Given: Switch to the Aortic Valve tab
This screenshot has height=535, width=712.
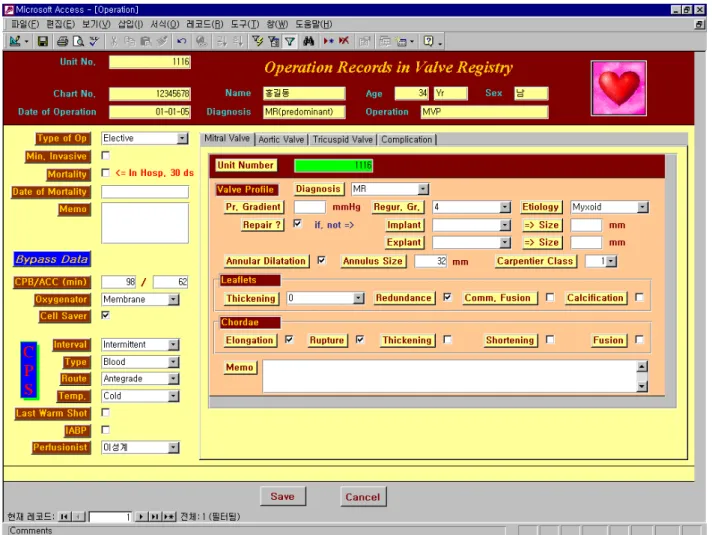Looking at the screenshot, I should [281, 139].
